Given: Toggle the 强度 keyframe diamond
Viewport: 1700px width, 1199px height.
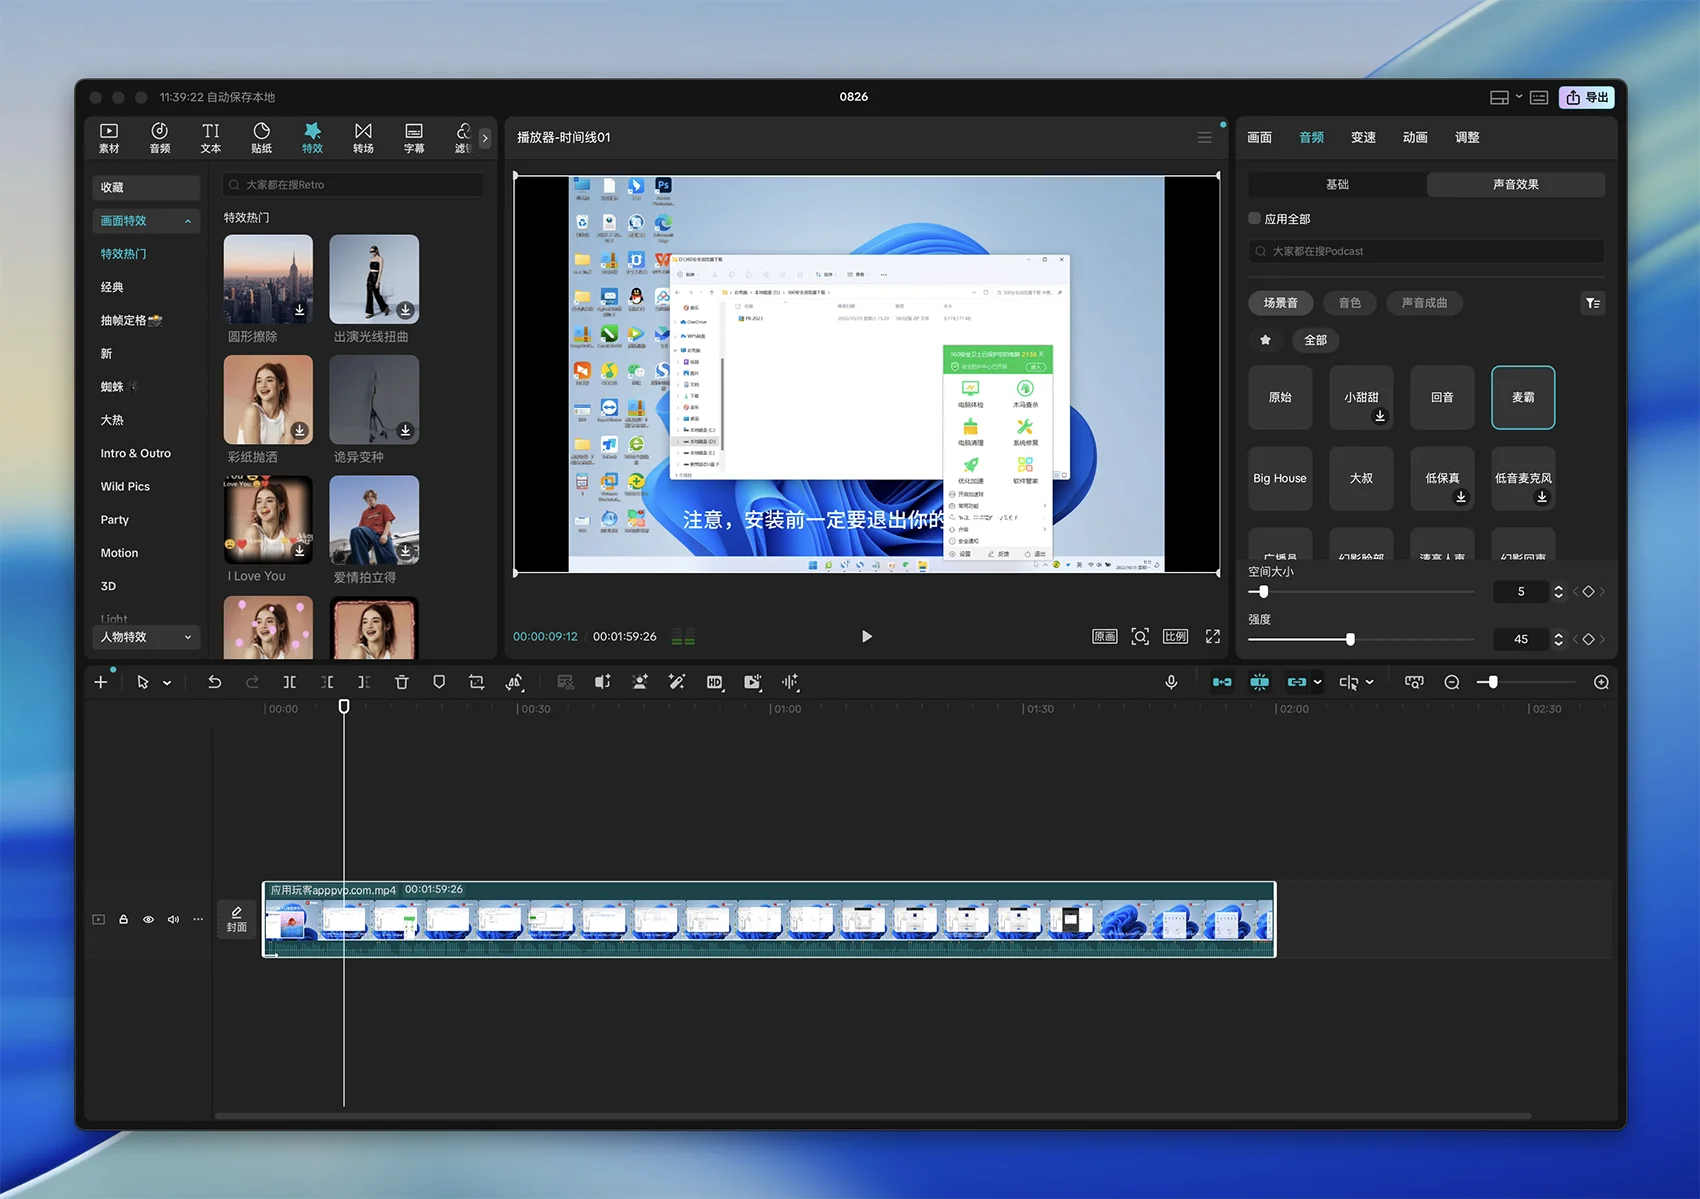Looking at the screenshot, I should point(1588,639).
